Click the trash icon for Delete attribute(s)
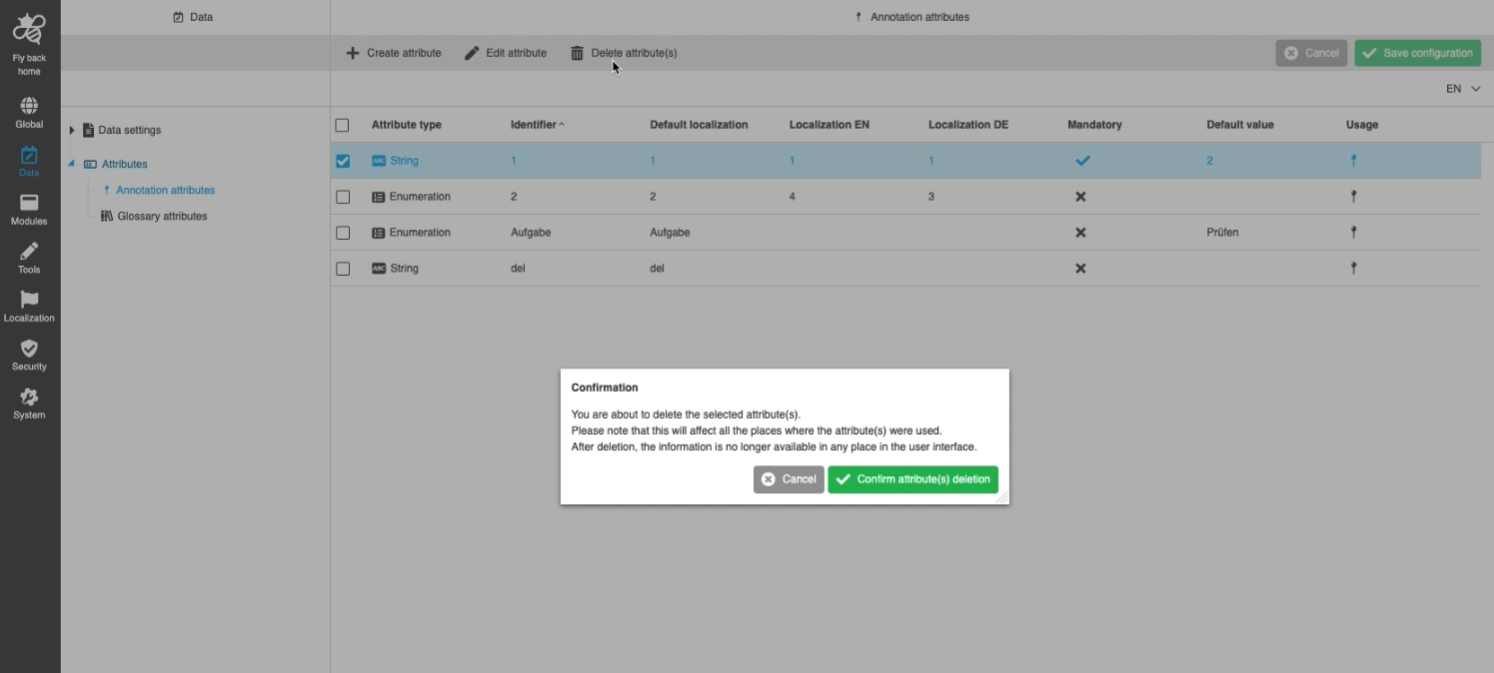Viewport: 1494px width, 673px height. (x=577, y=53)
